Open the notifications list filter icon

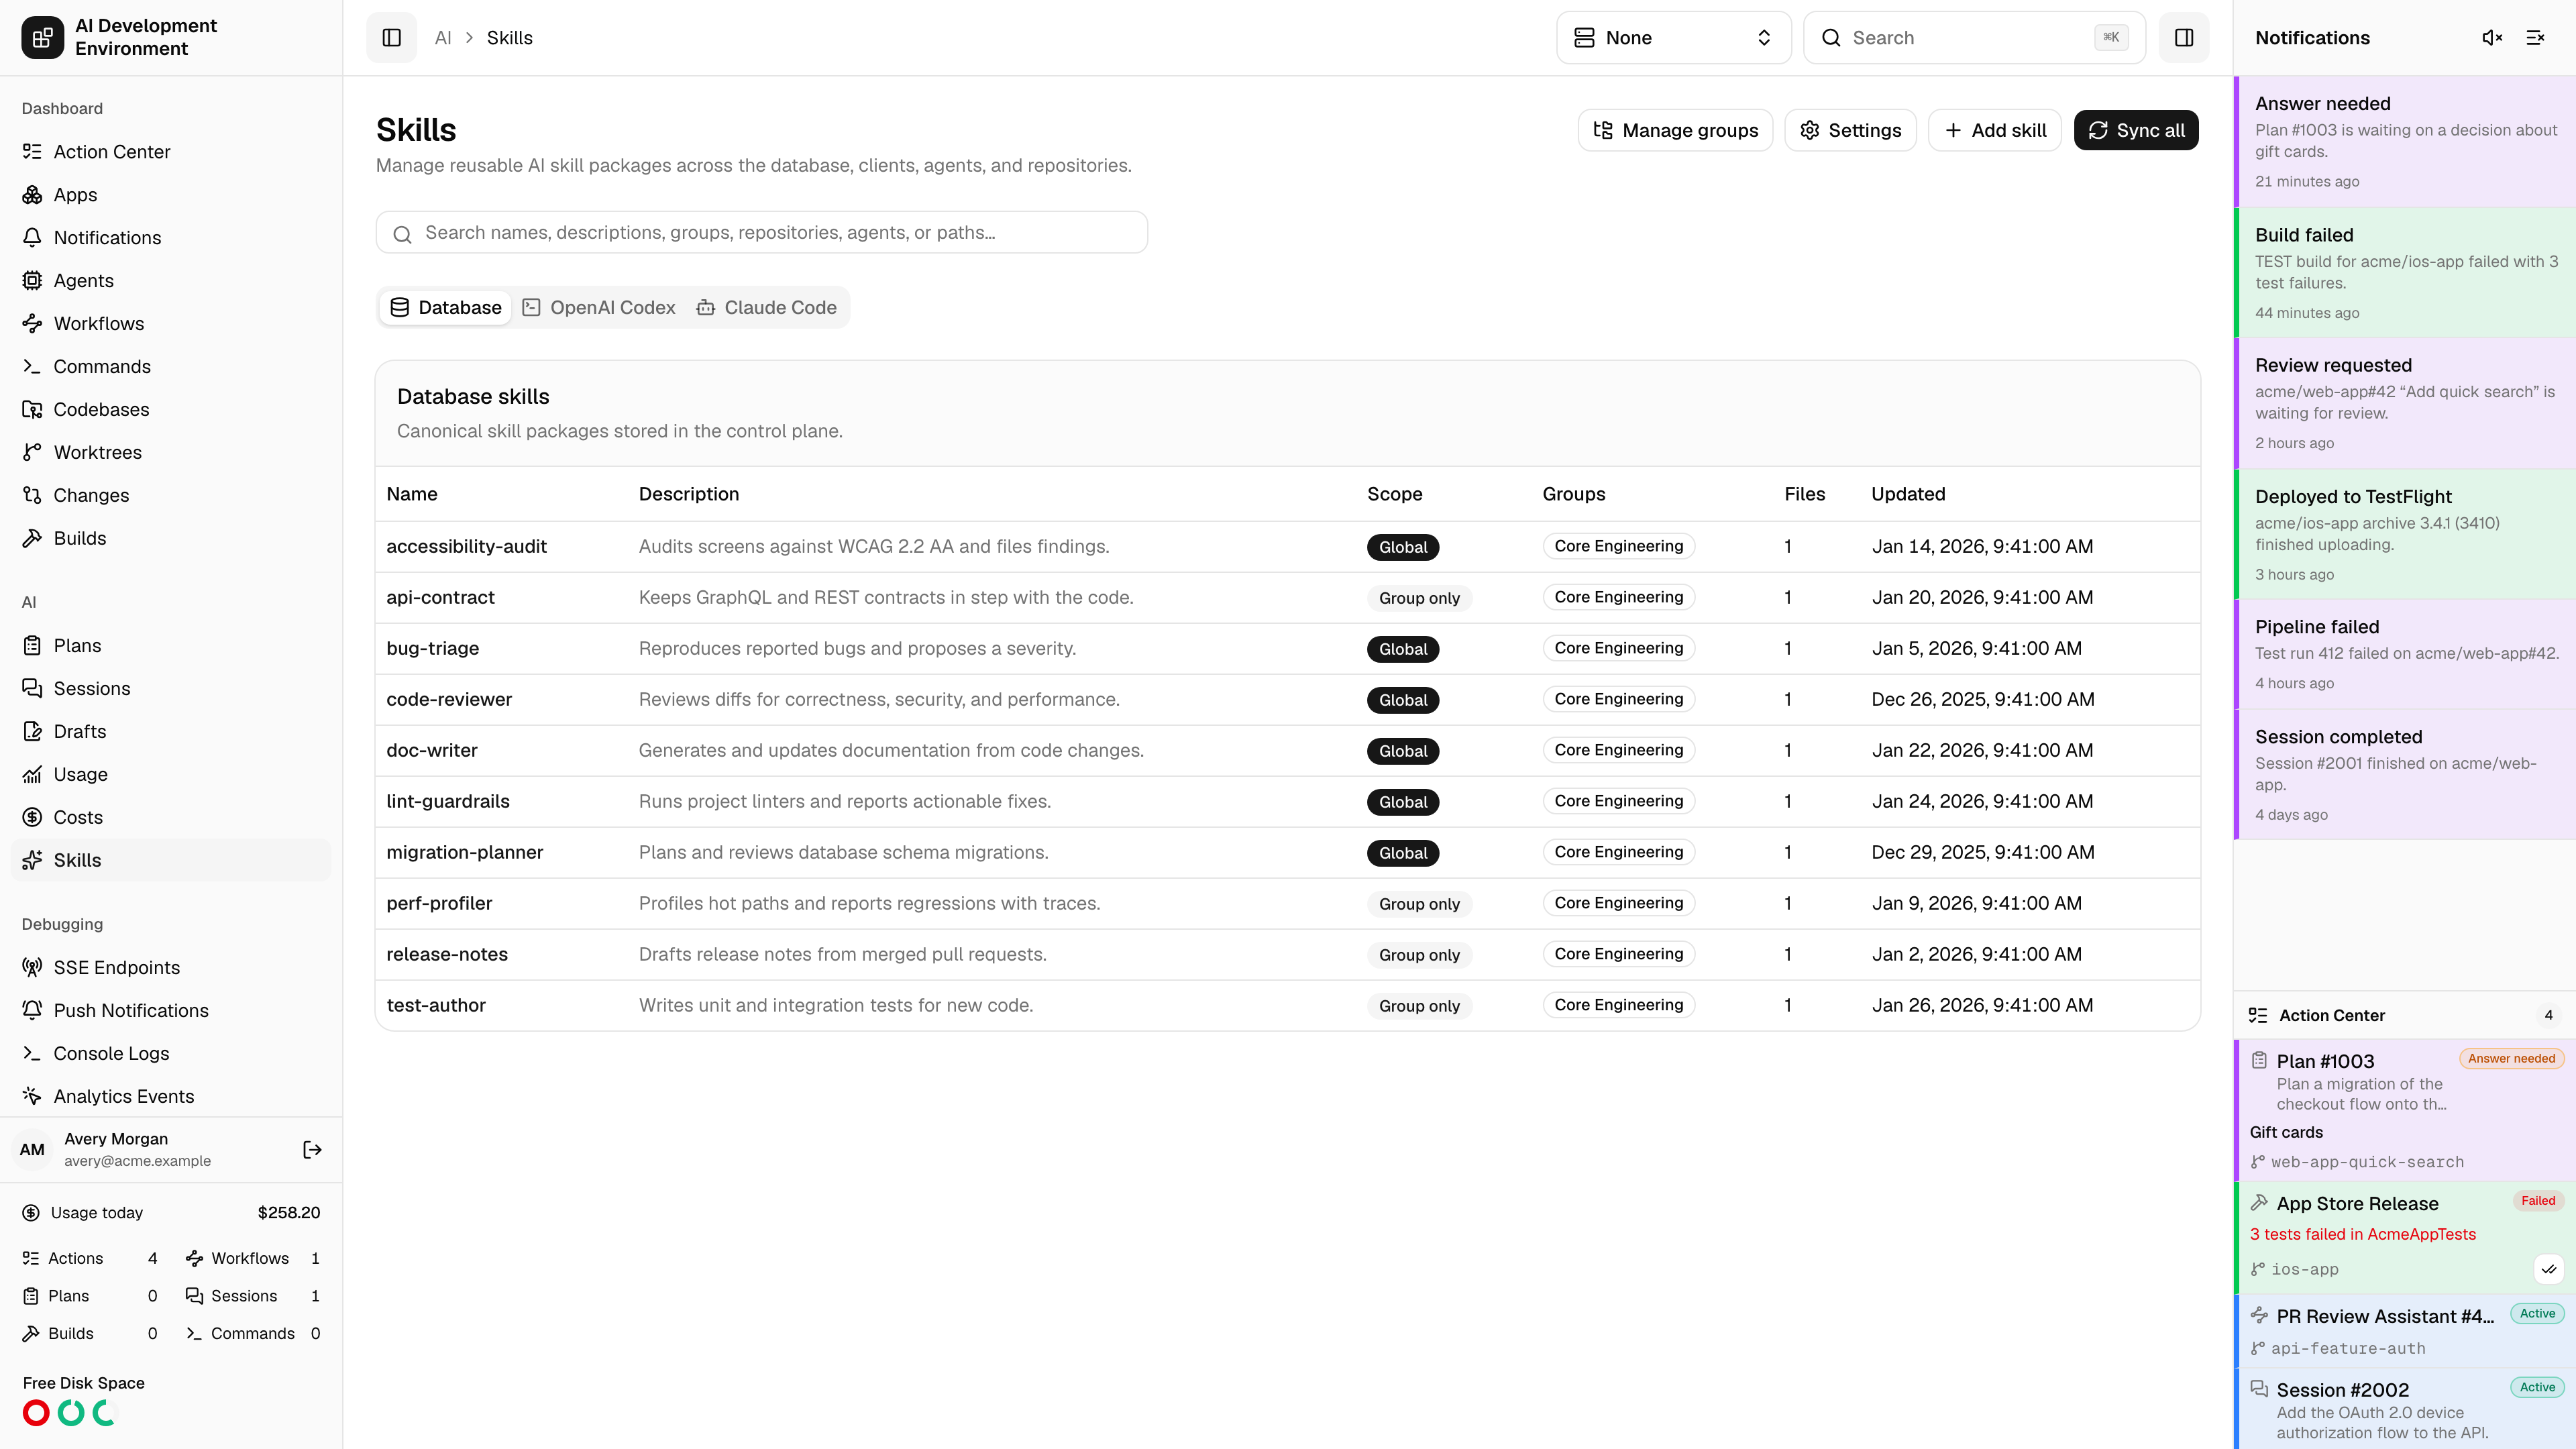pos(2535,37)
